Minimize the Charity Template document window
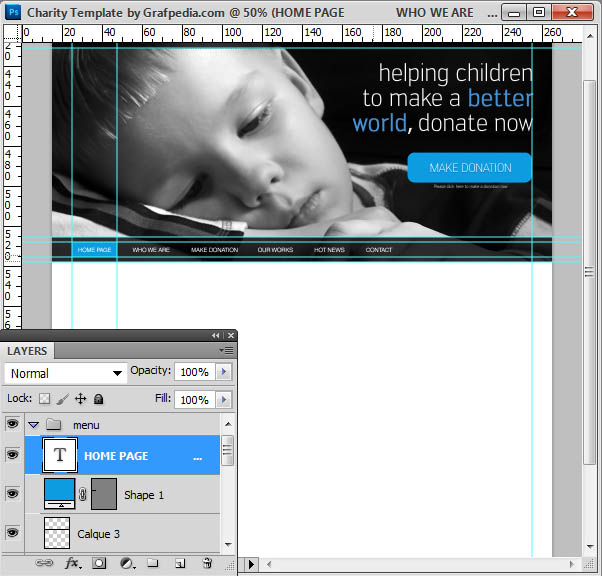Screen dimensions: 602x576 click(514, 13)
